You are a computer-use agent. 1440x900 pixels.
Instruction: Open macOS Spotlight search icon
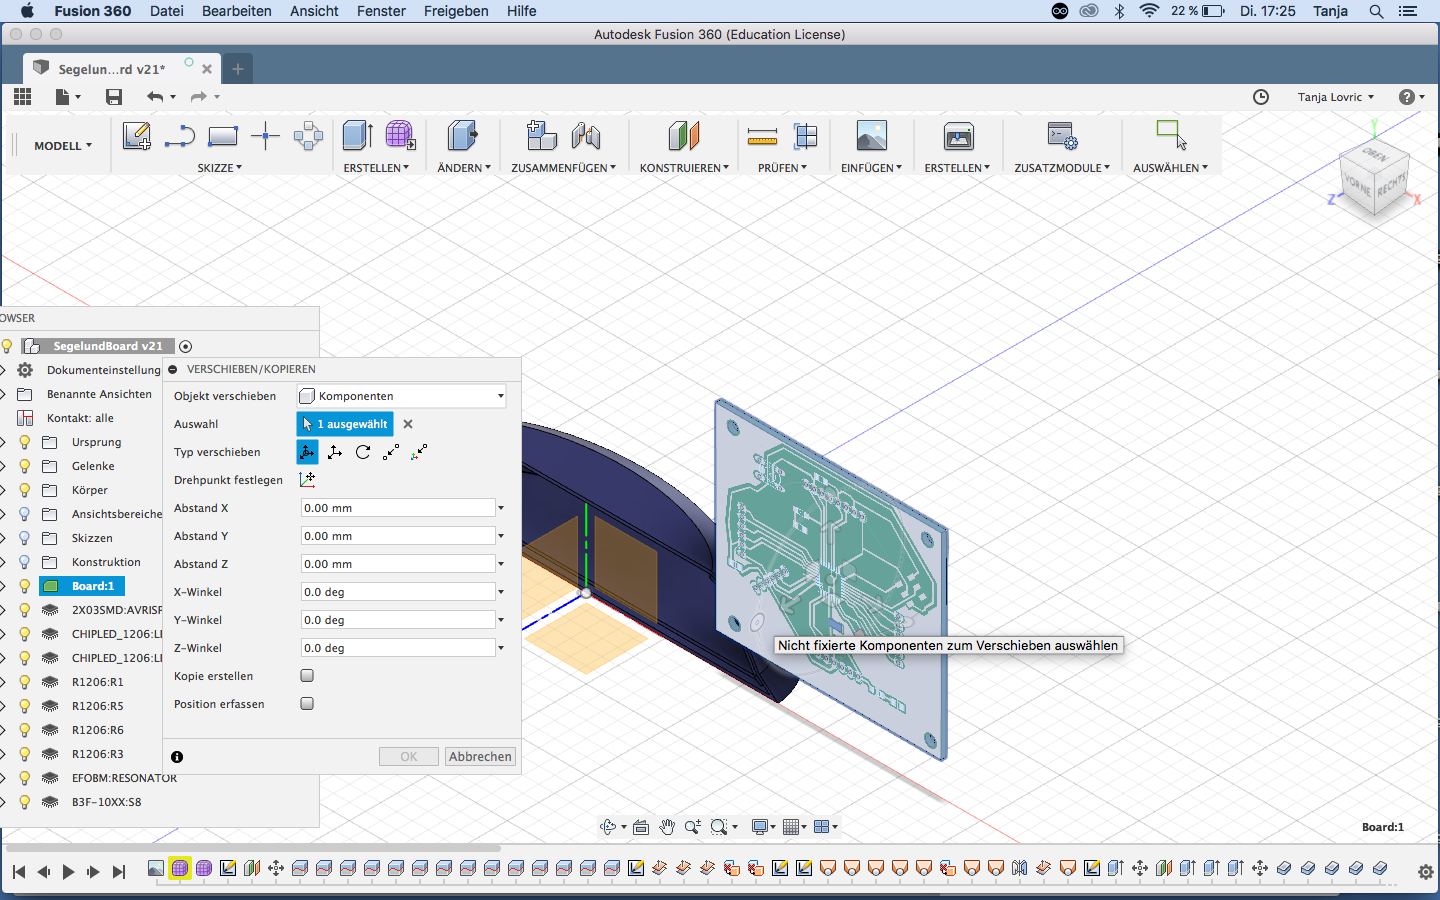point(1377,11)
